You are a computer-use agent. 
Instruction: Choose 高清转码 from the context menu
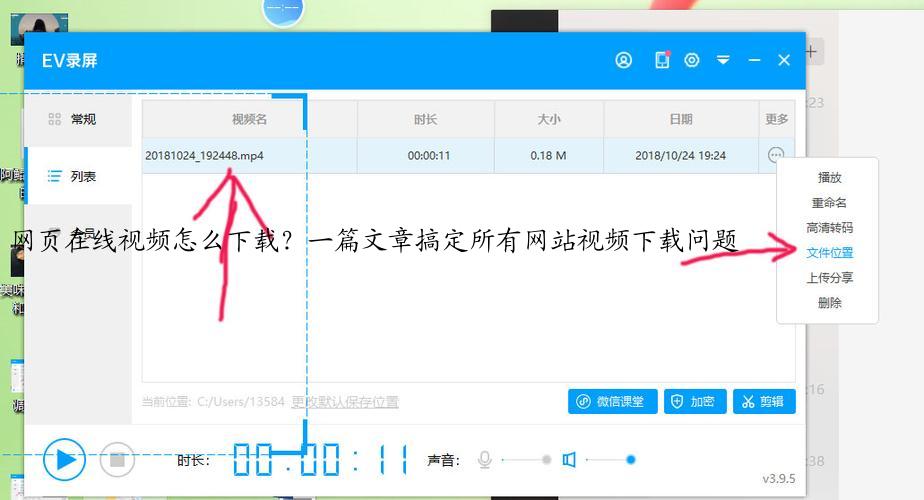(829, 228)
